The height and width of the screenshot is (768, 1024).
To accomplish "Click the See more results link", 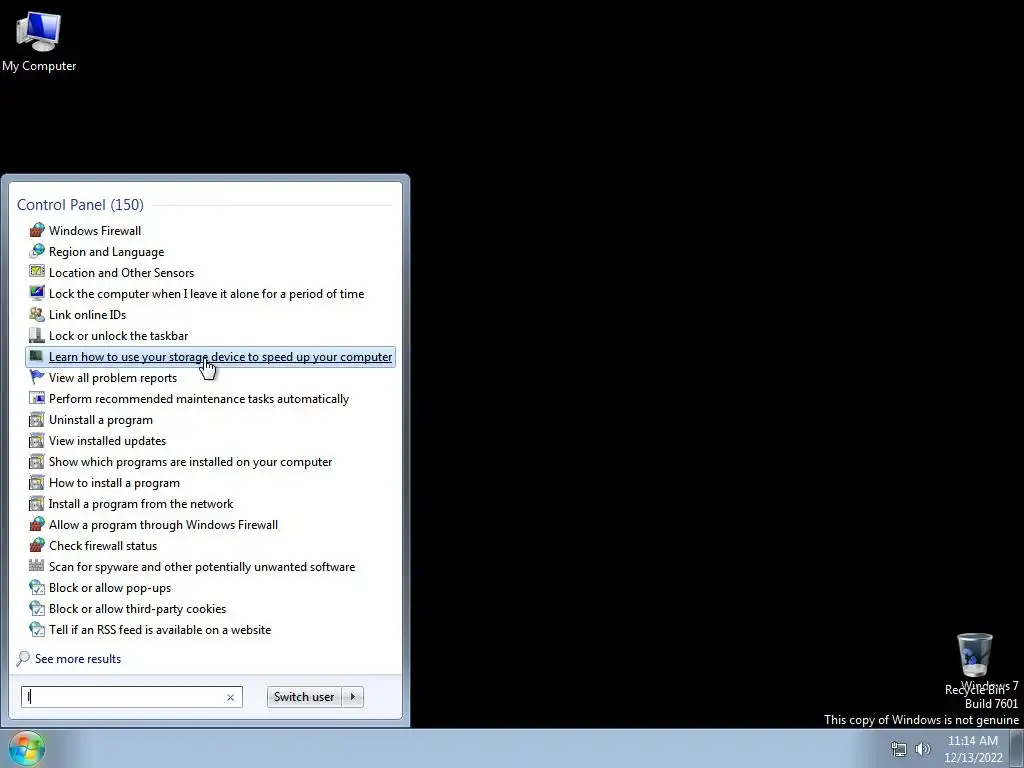I will (x=78, y=658).
